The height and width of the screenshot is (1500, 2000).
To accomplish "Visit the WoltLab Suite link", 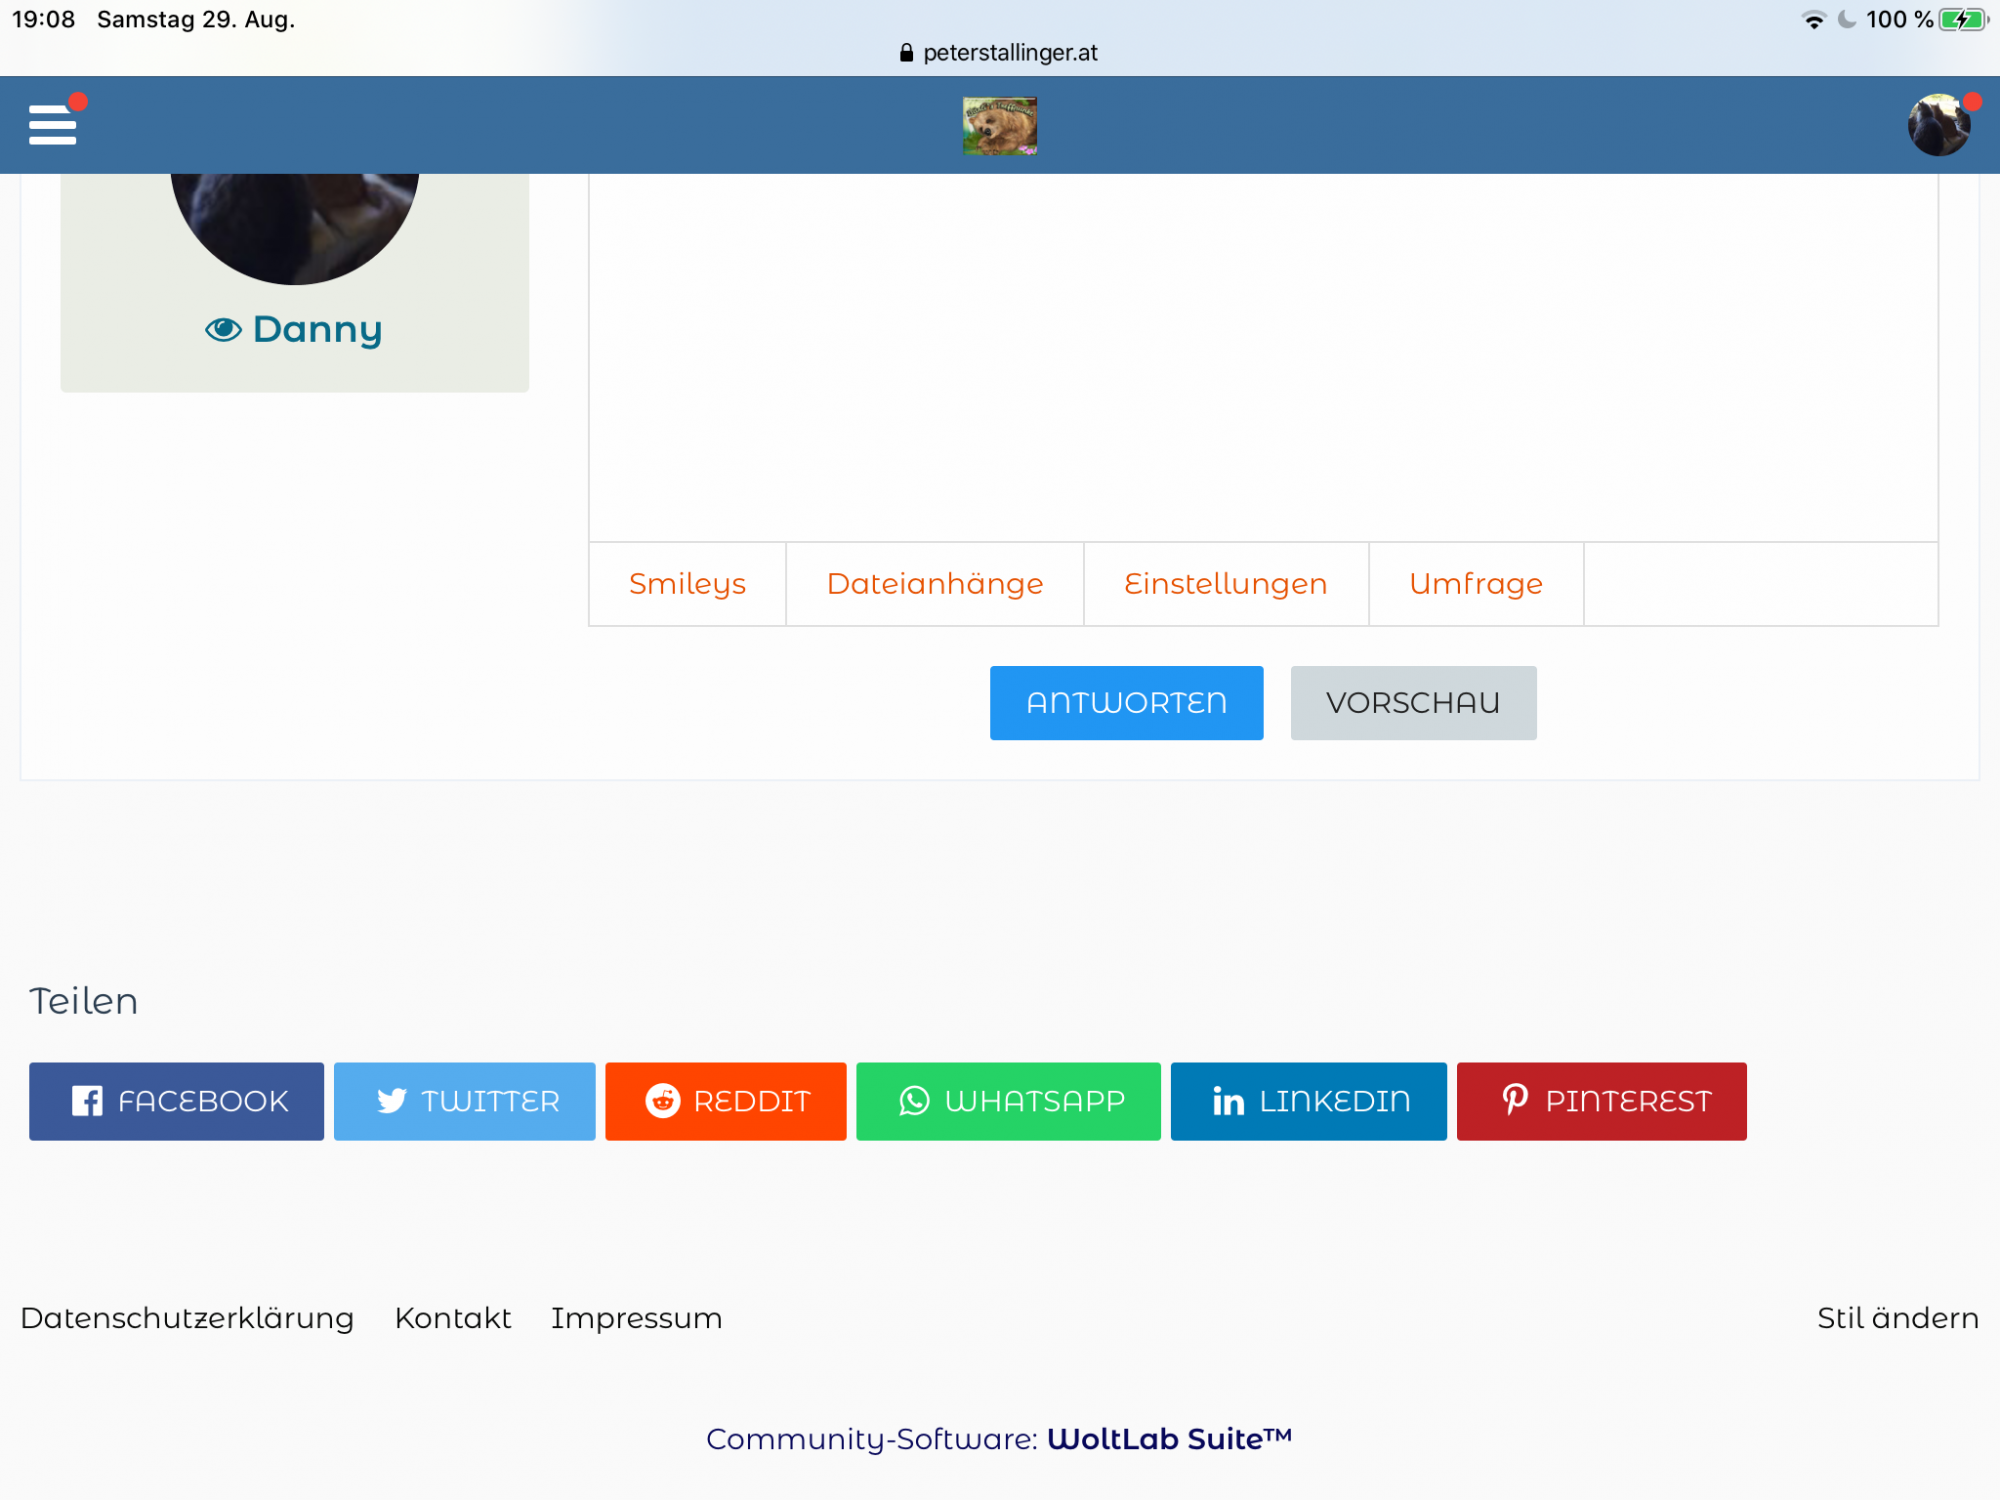I will click(1168, 1439).
